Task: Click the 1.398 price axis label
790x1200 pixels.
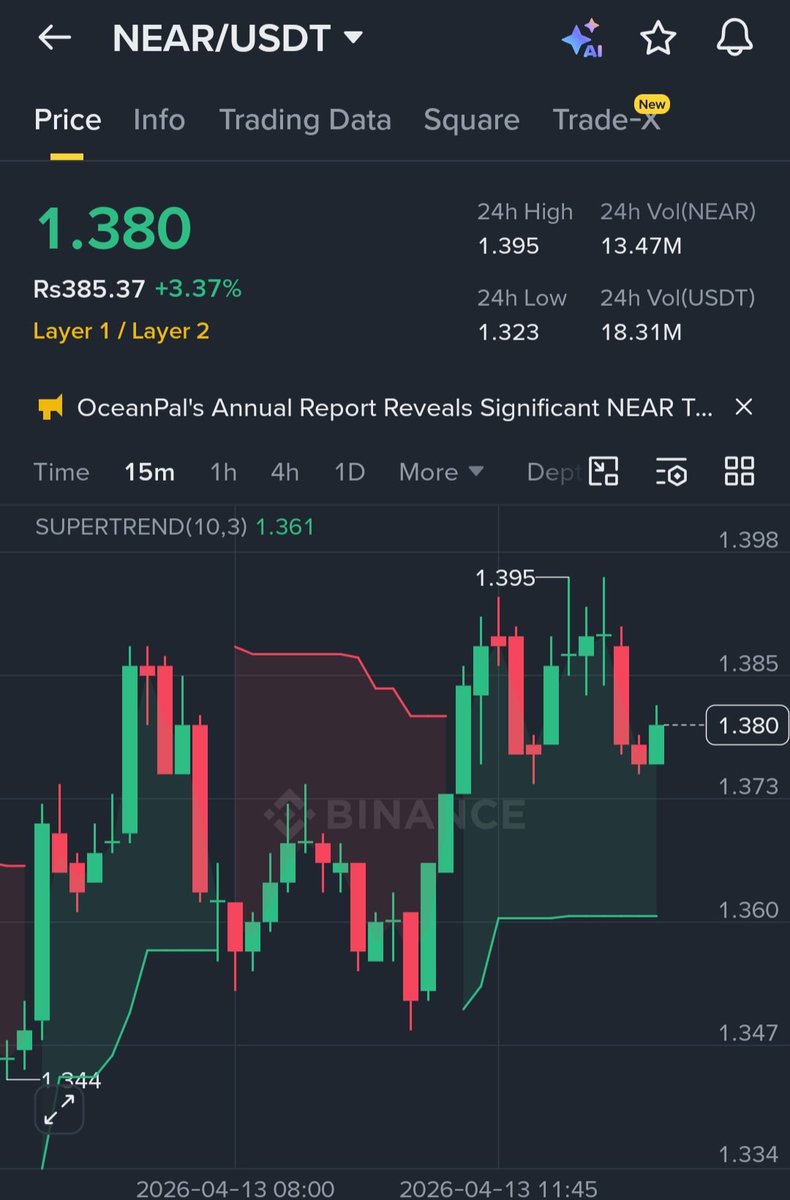Action: 748,541
